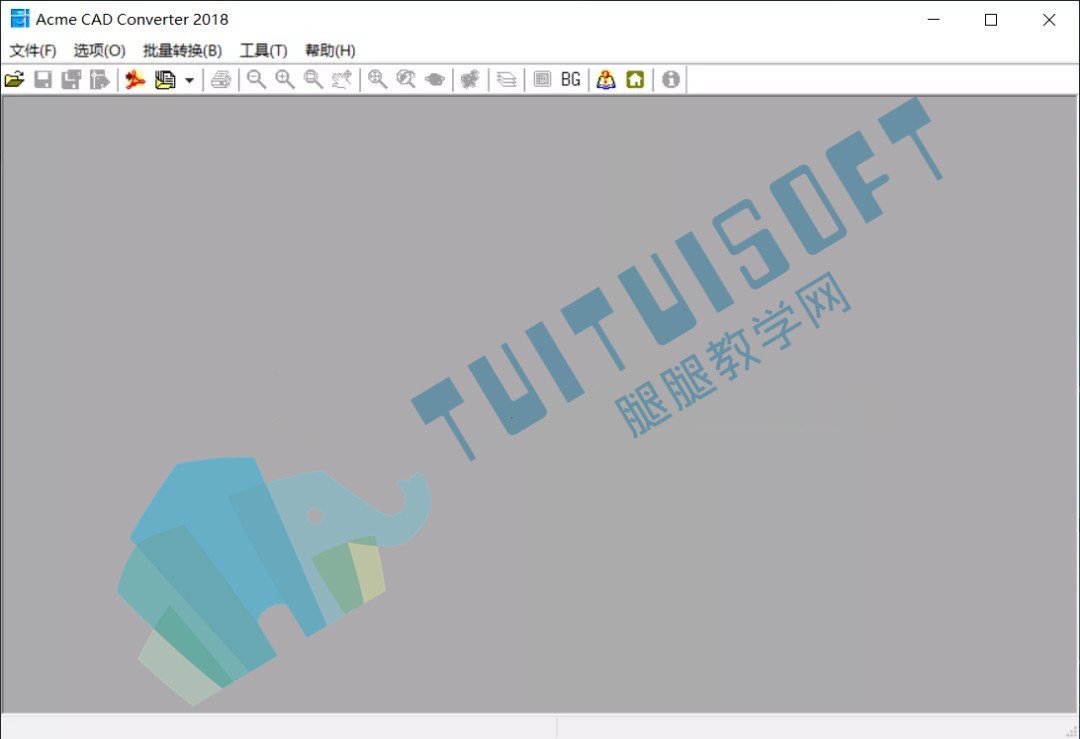This screenshot has height=739, width=1080.
Task: Open the Layers stack icon
Action: point(506,80)
